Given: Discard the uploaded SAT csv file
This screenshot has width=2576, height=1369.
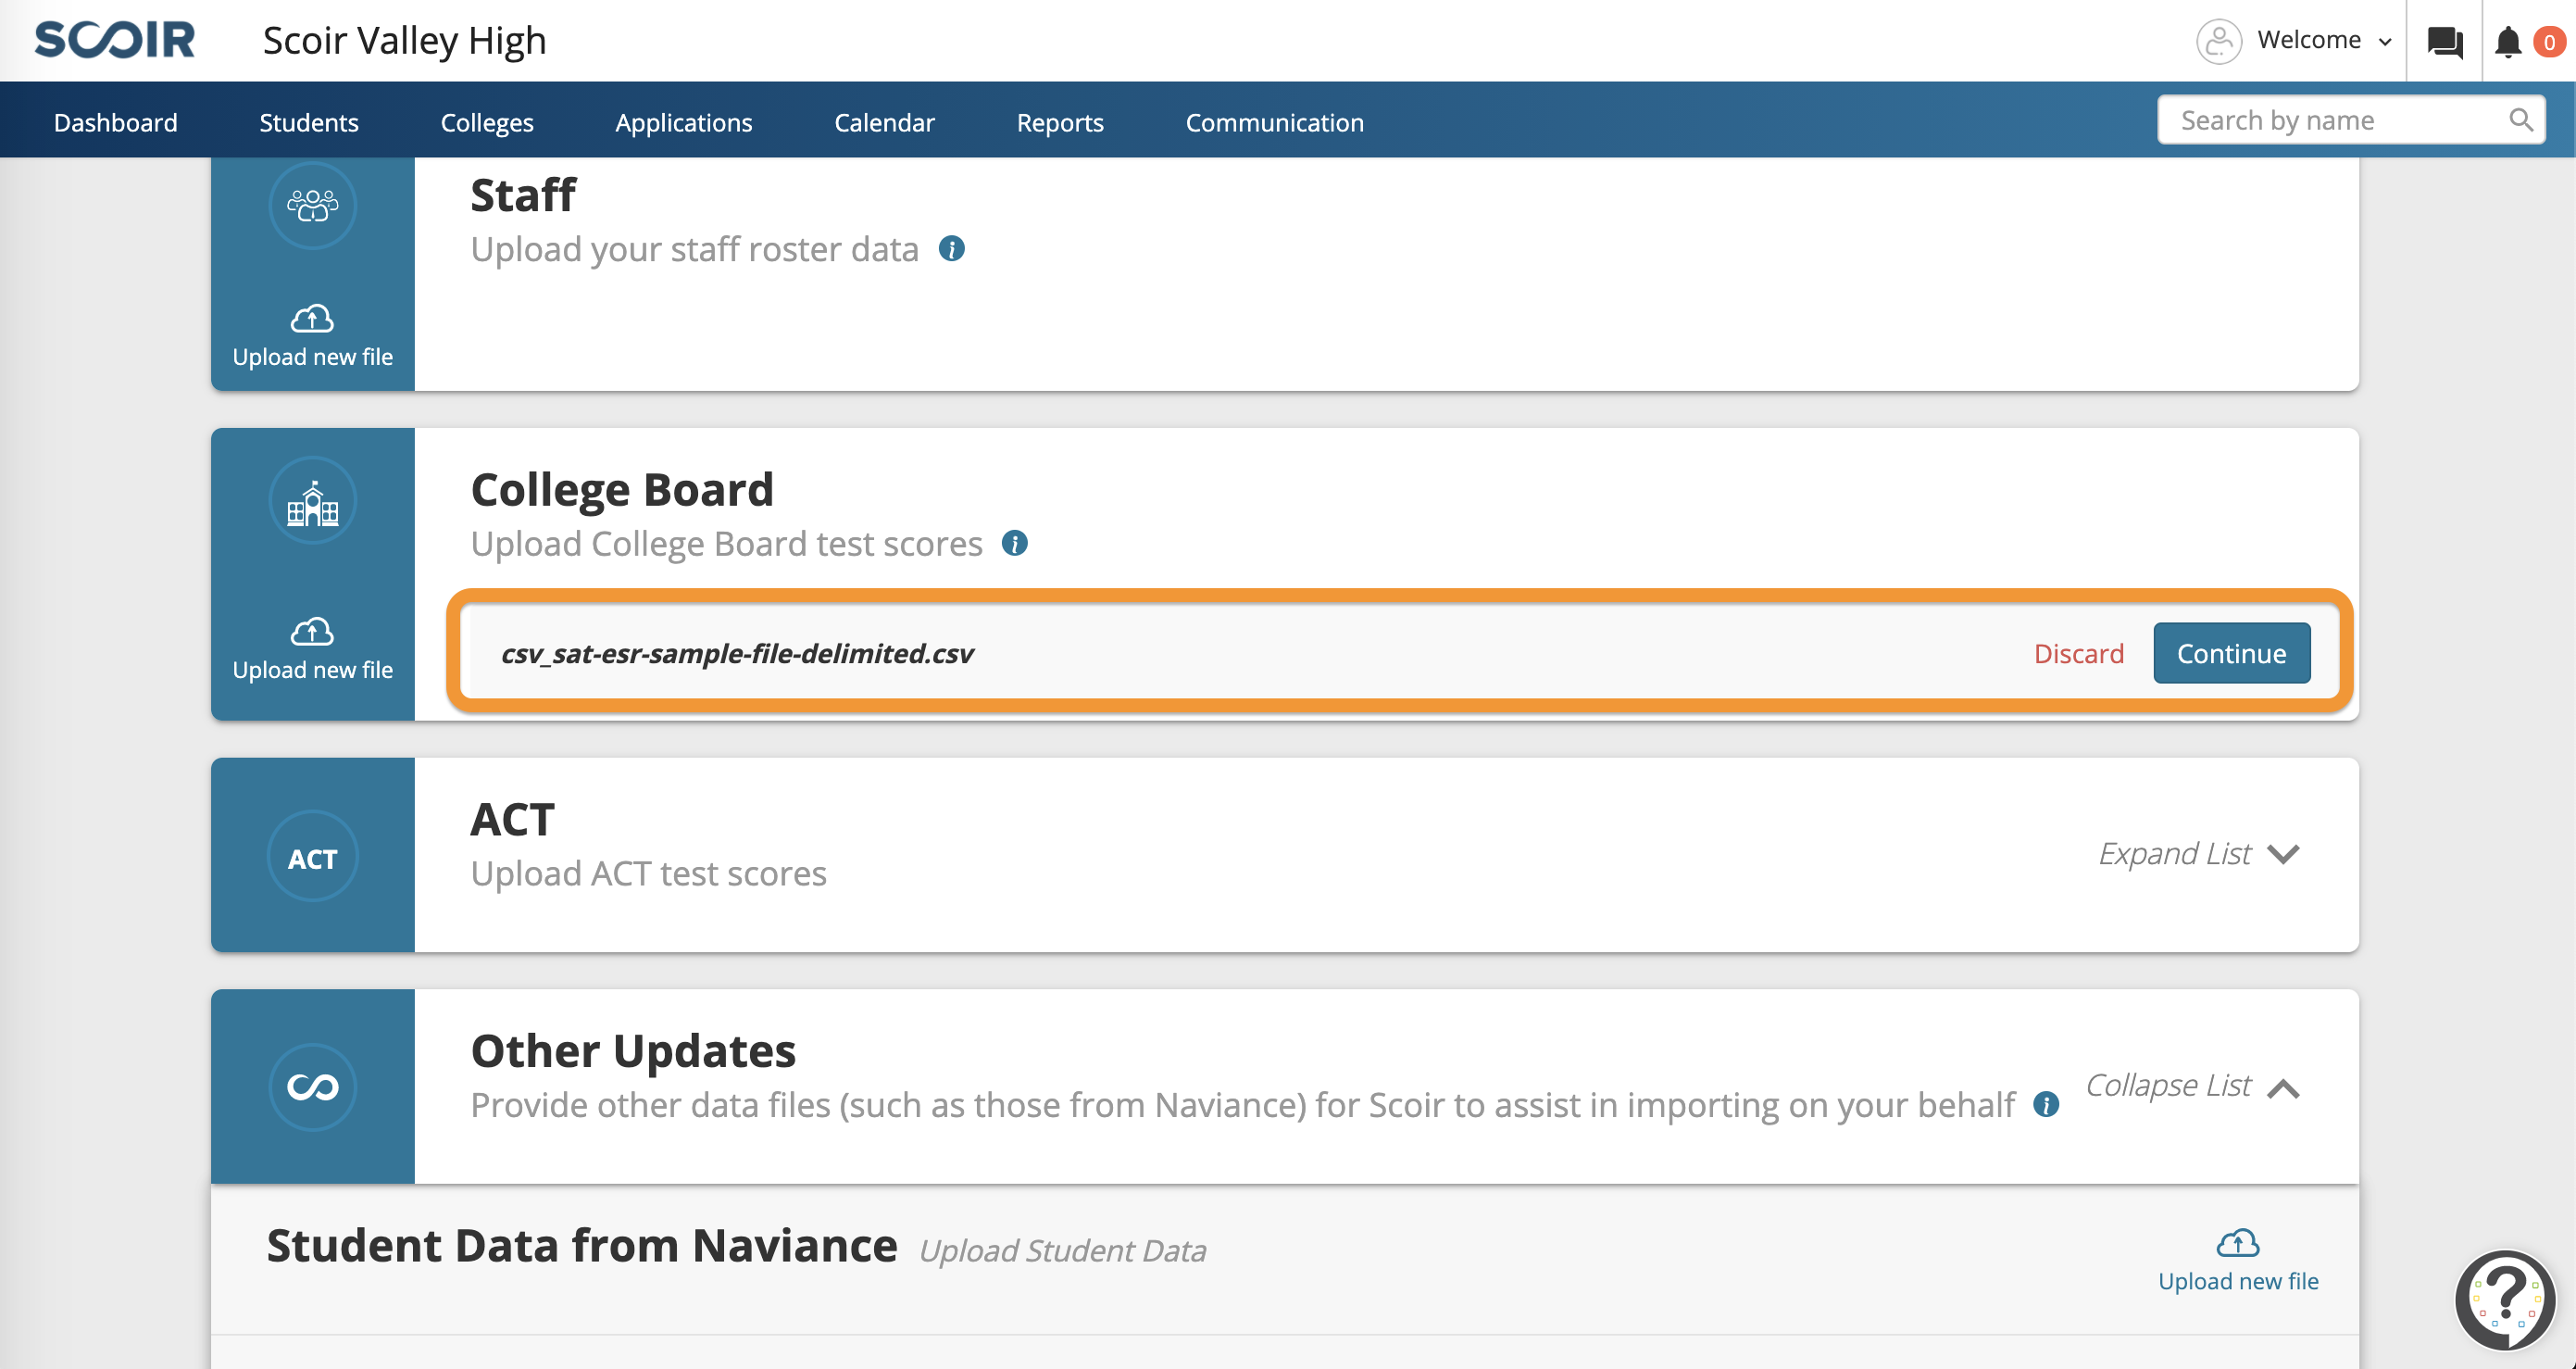Looking at the screenshot, I should pyautogui.click(x=2078, y=653).
